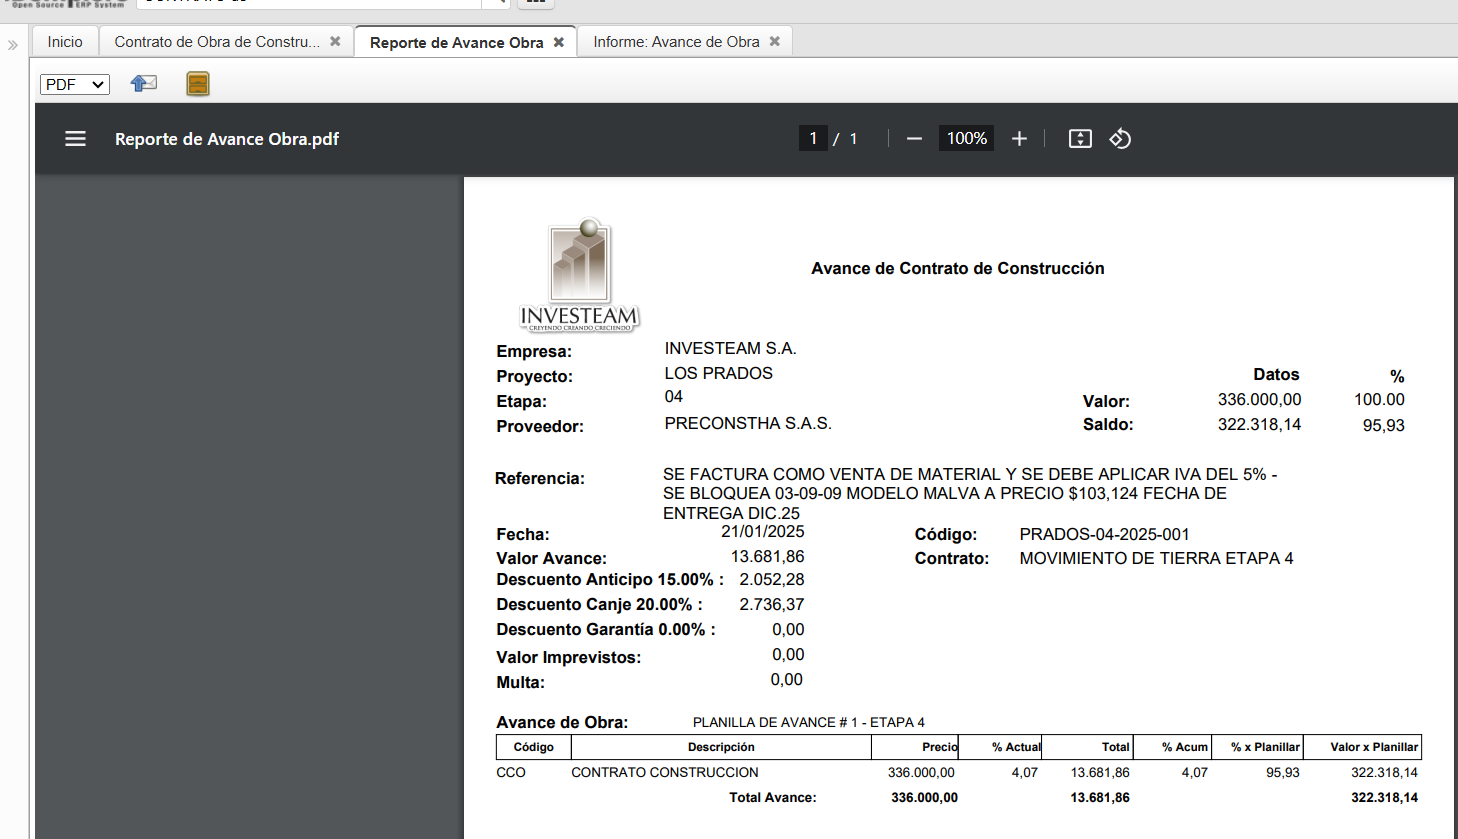
Task: Click the send report by email icon
Action: click(x=144, y=84)
